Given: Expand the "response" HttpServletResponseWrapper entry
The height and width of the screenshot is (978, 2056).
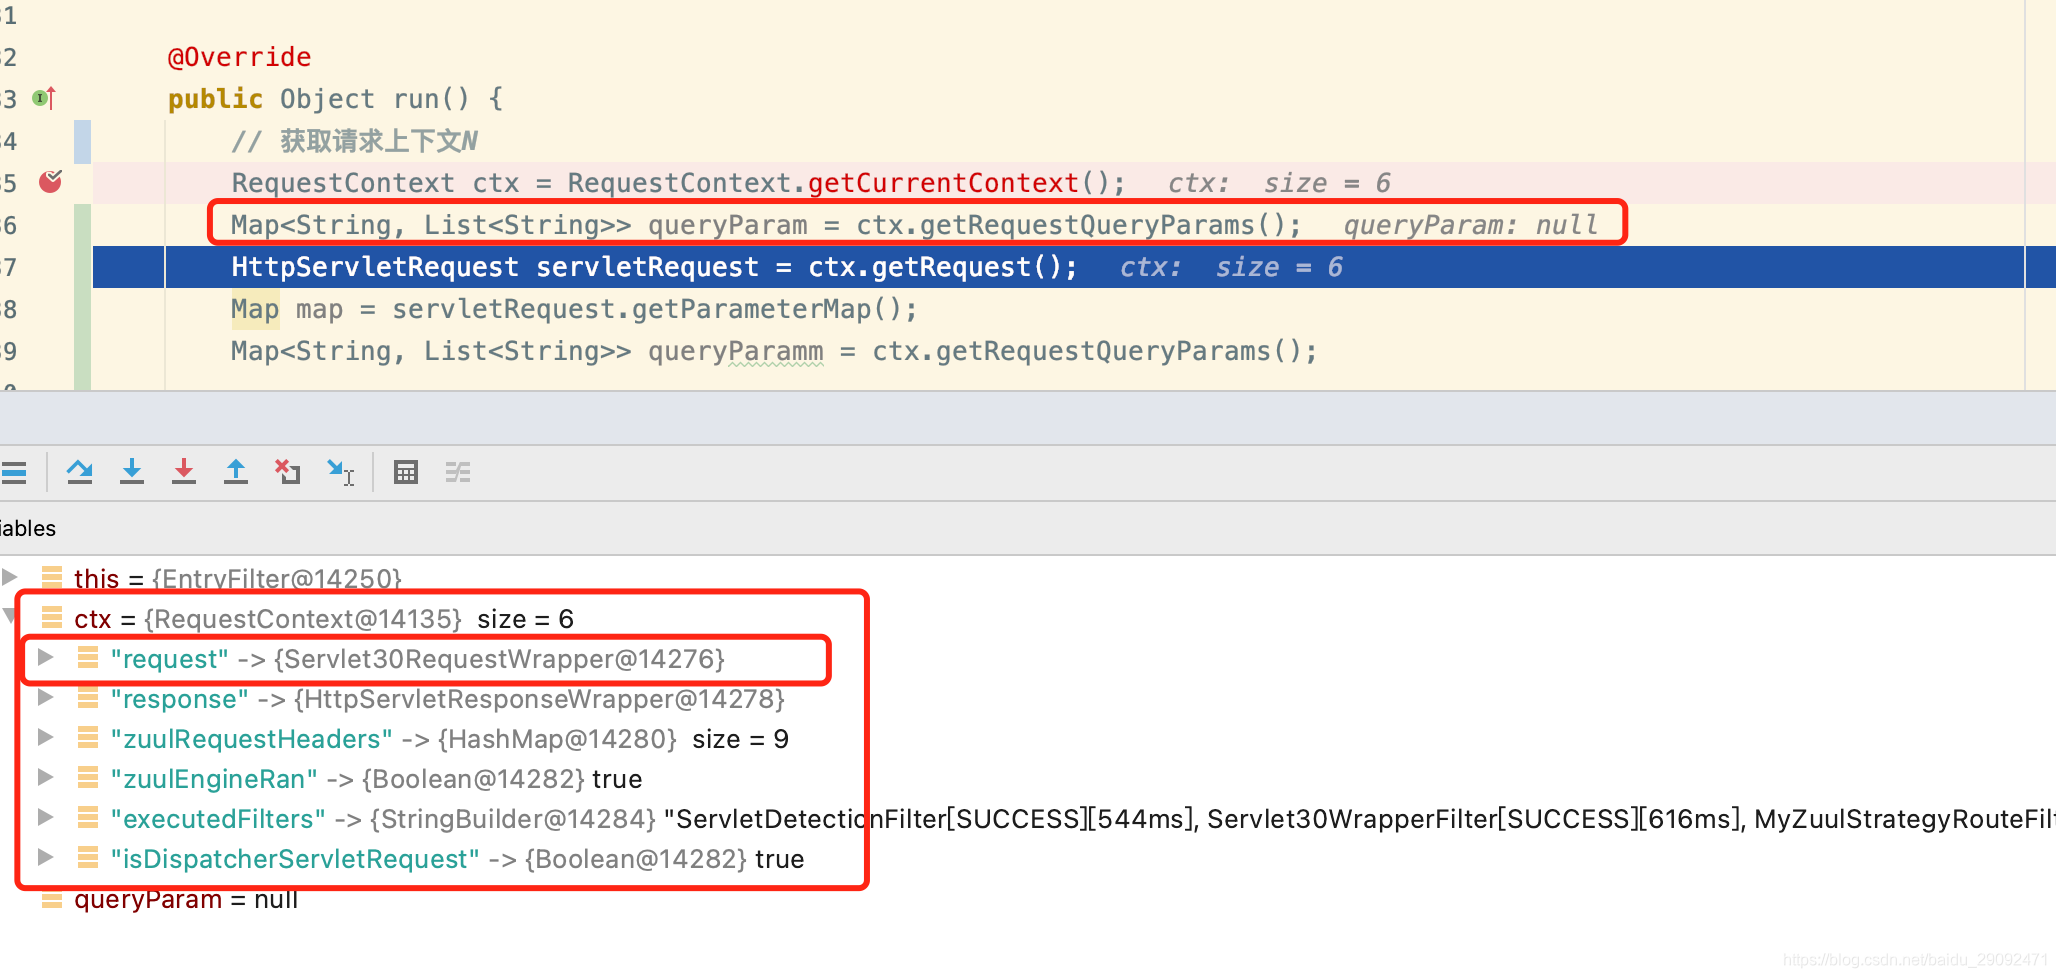Looking at the screenshot, I should coord(45,697).
